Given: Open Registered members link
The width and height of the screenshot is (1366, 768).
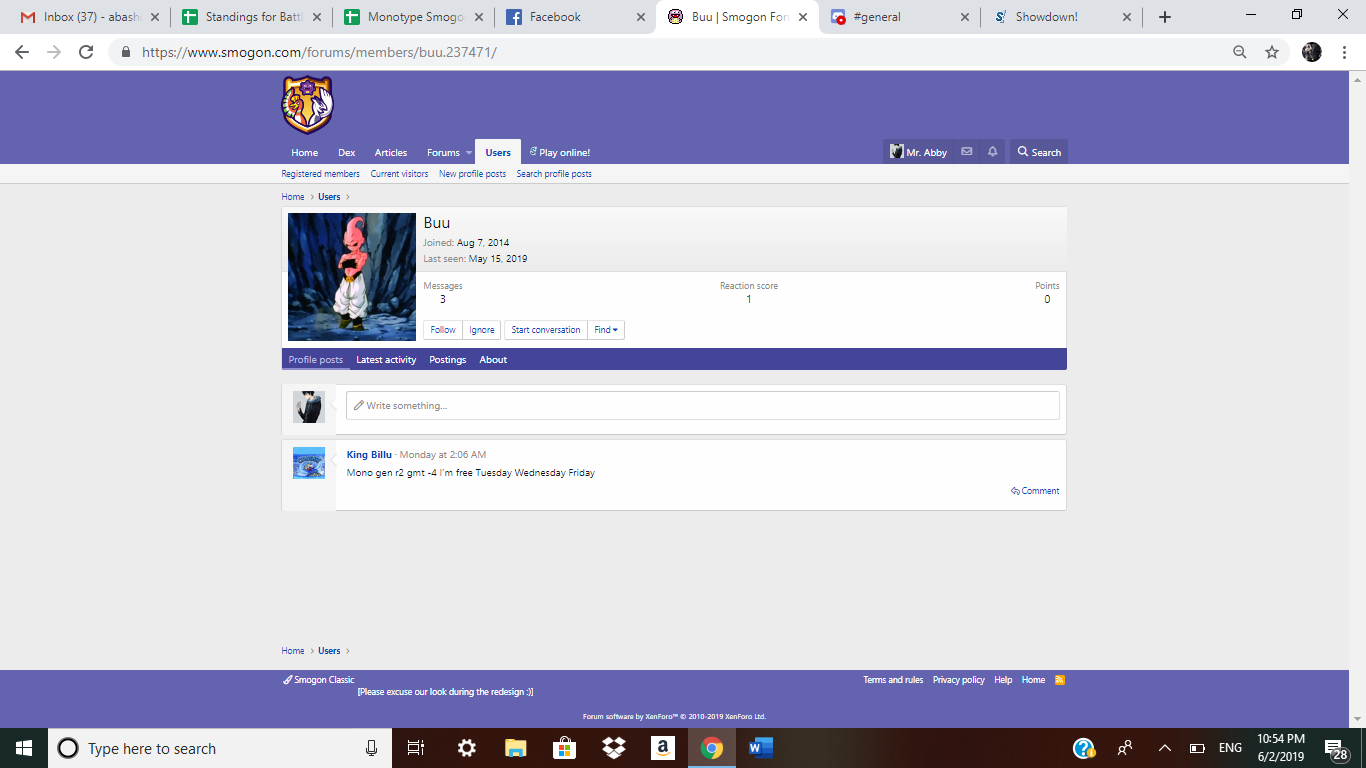Looking at the screenshot, I should 321,174.
